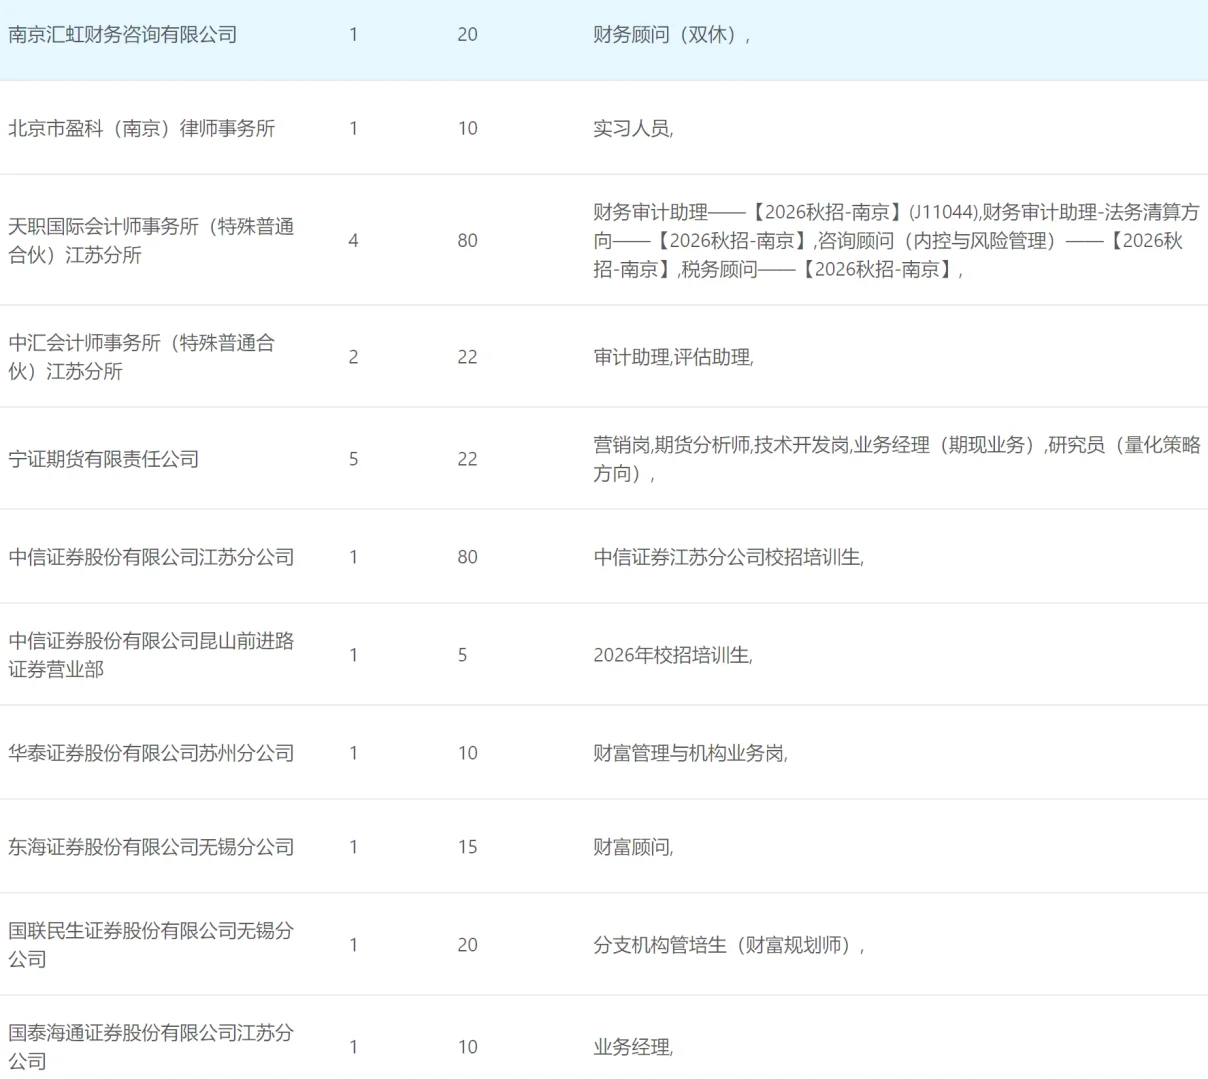Click position text 分支机构管培生（财富规划师）

point(729,945)
